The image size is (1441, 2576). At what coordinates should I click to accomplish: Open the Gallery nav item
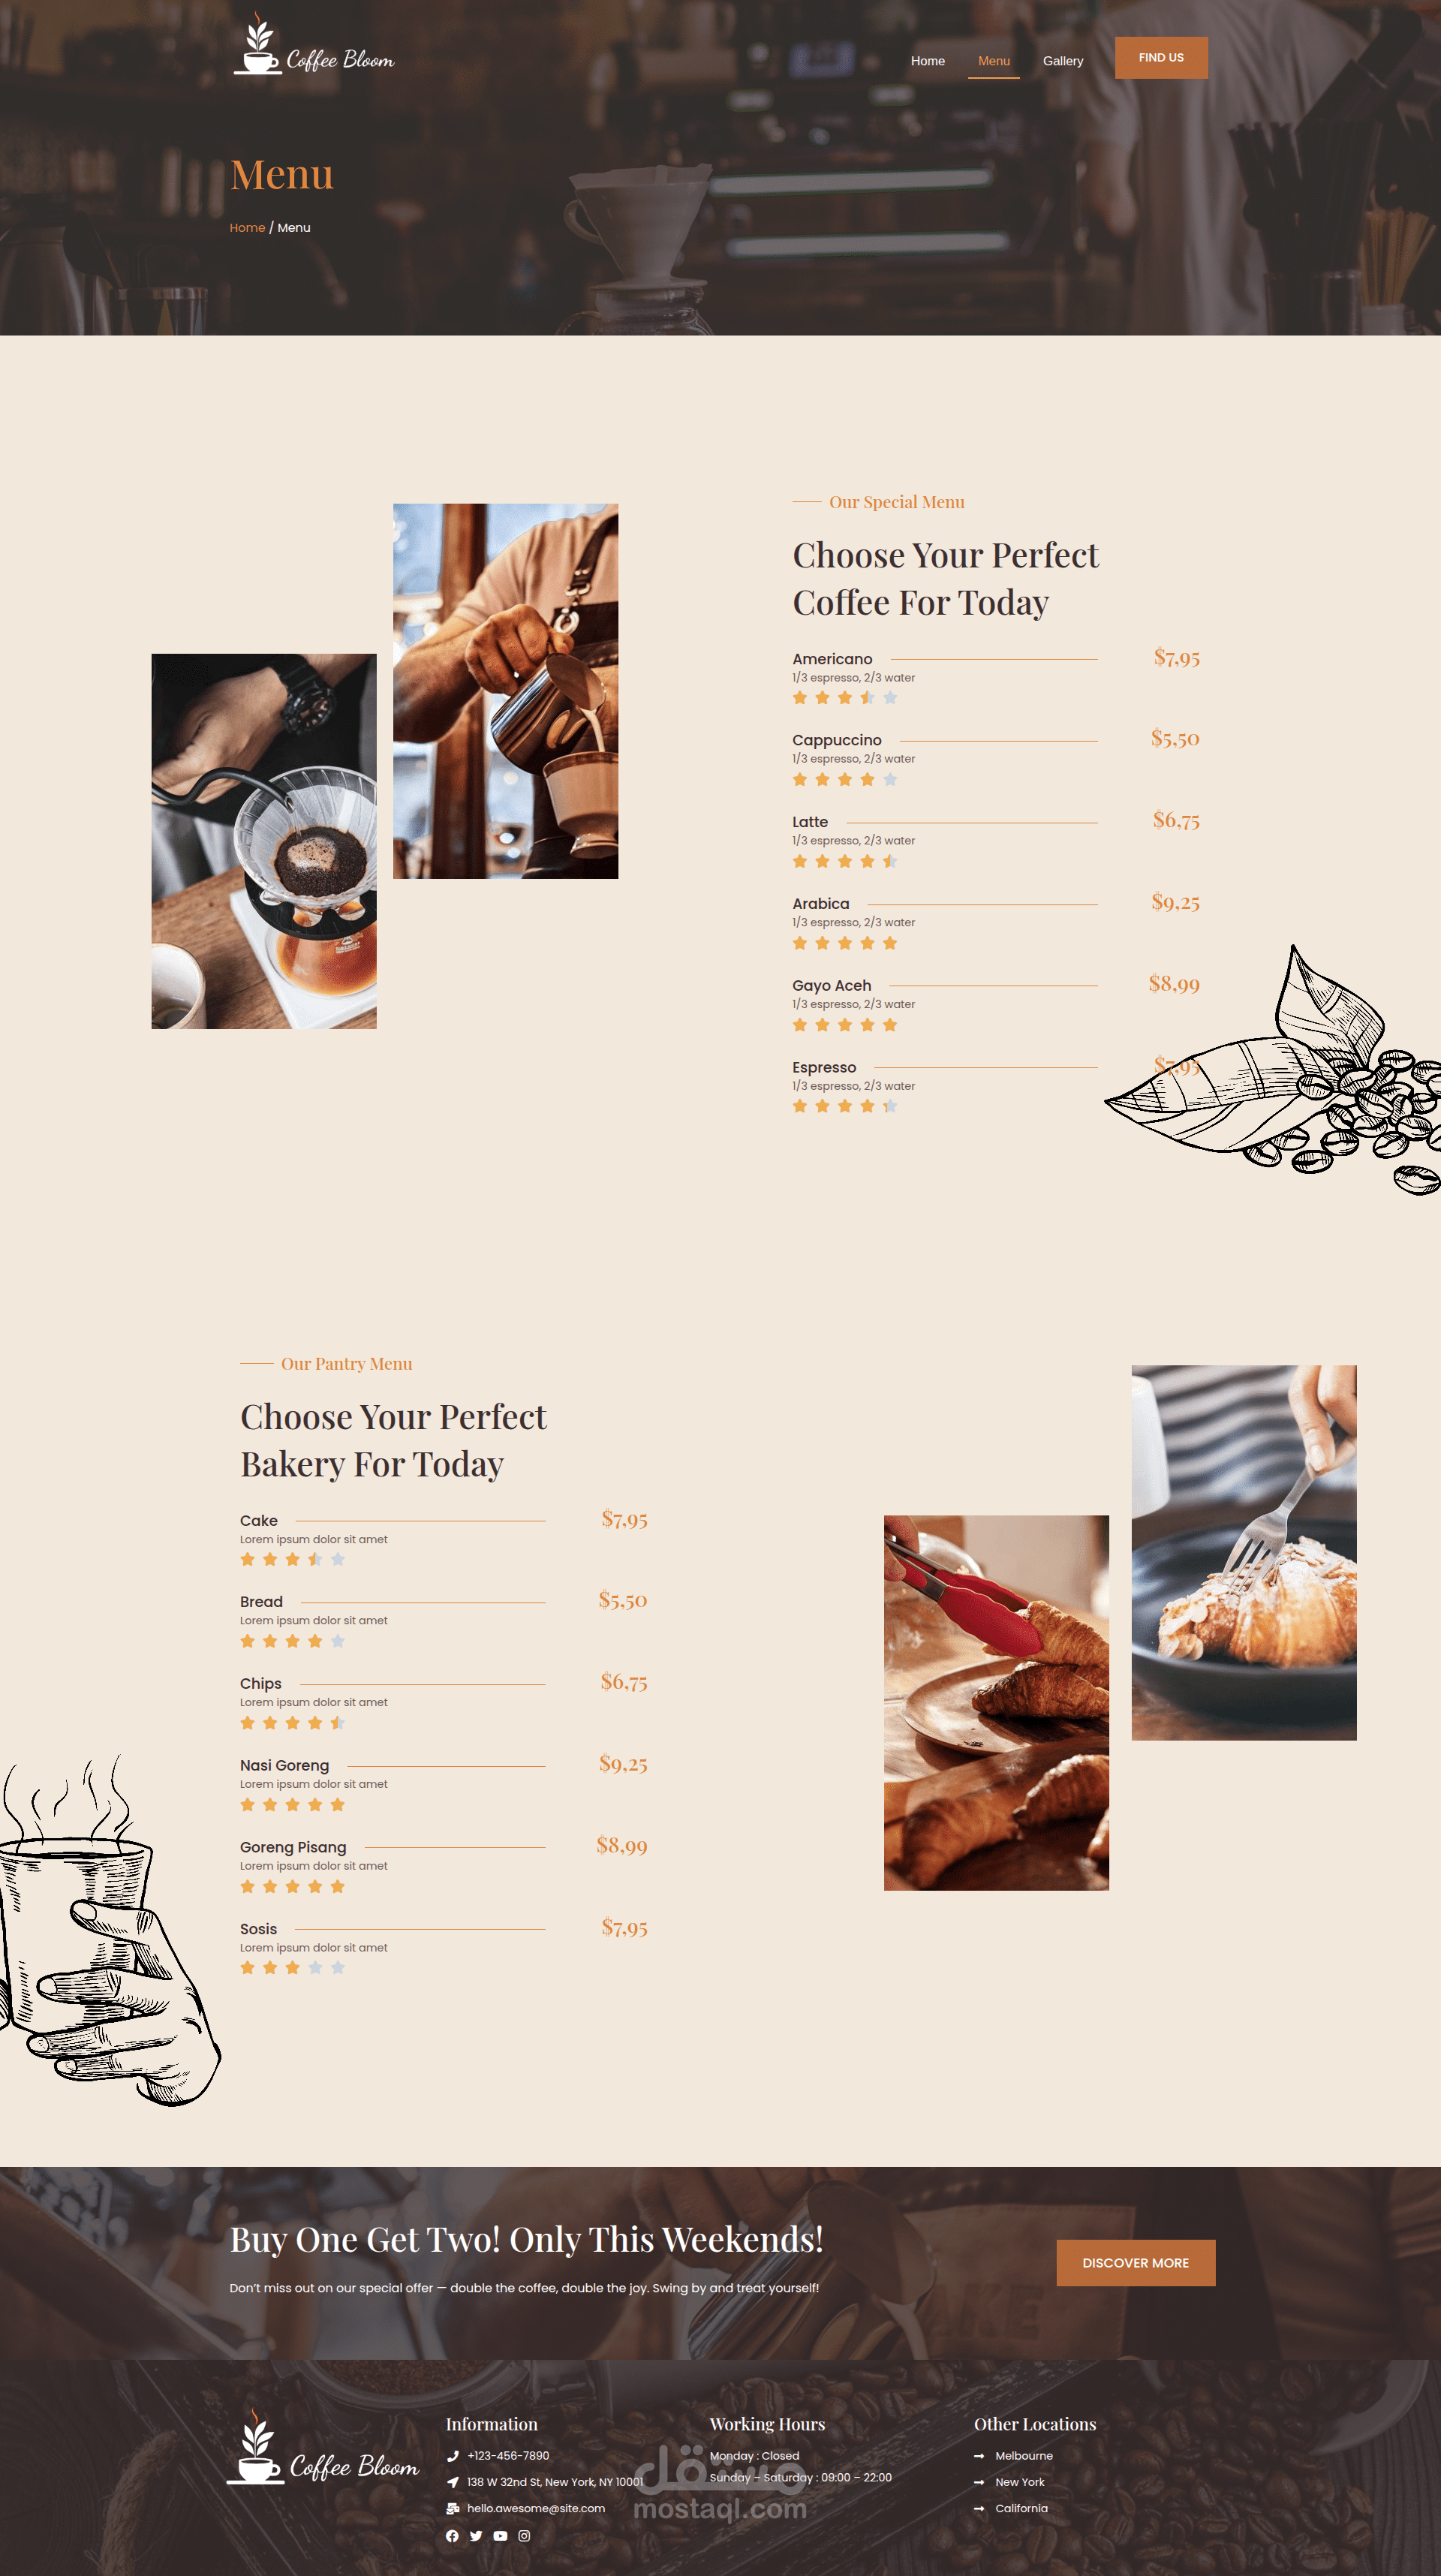(1063, 61)
